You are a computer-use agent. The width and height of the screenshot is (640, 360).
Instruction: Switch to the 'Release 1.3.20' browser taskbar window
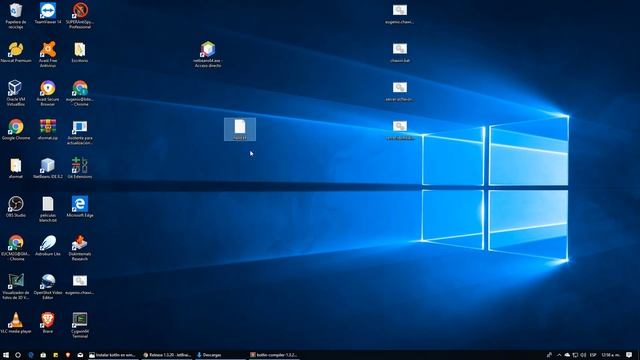(167, 355)
